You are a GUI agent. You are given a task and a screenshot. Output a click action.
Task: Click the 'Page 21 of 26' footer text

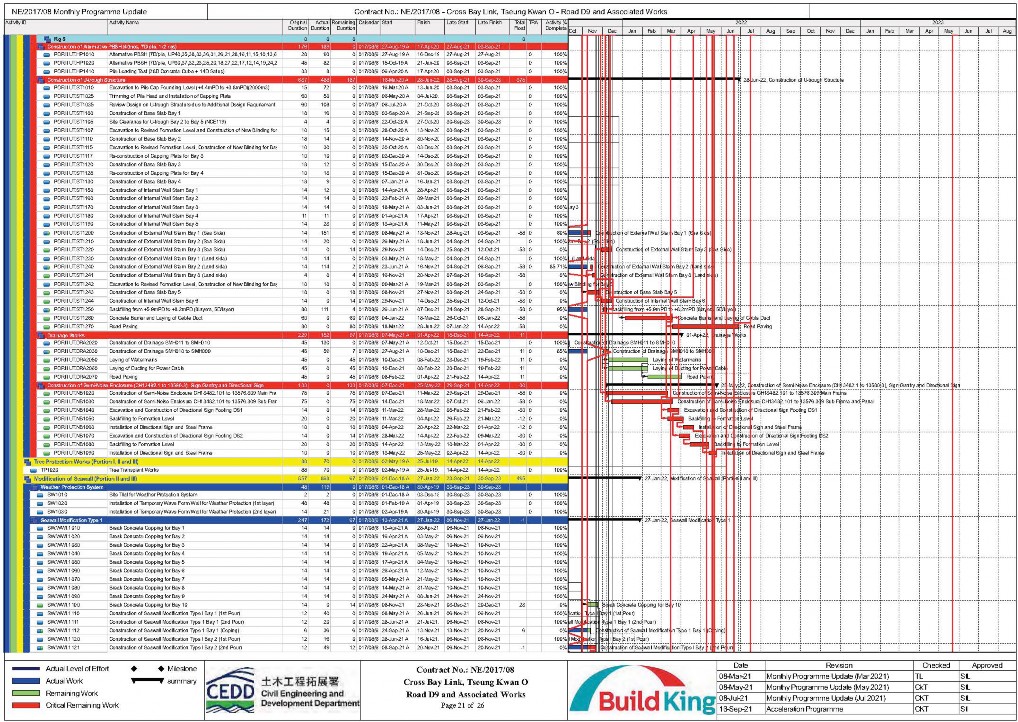tap(461, 704)
